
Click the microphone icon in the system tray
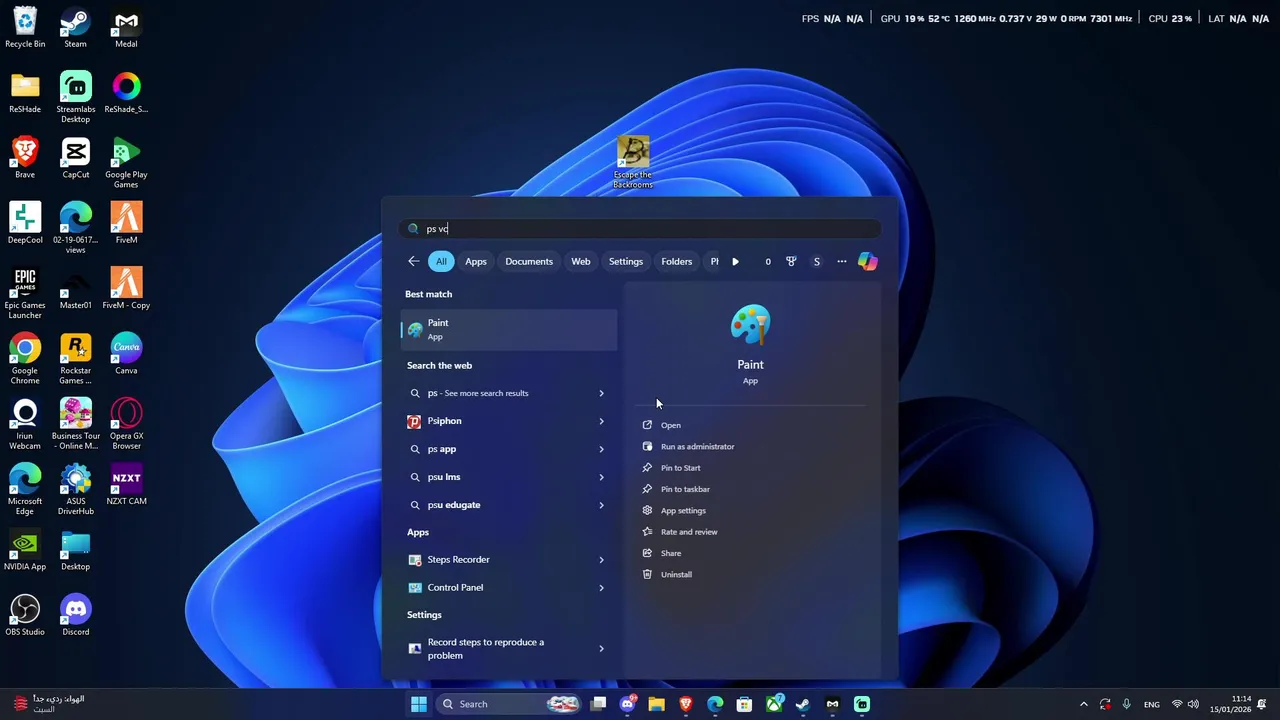[x=1127, y=704]
